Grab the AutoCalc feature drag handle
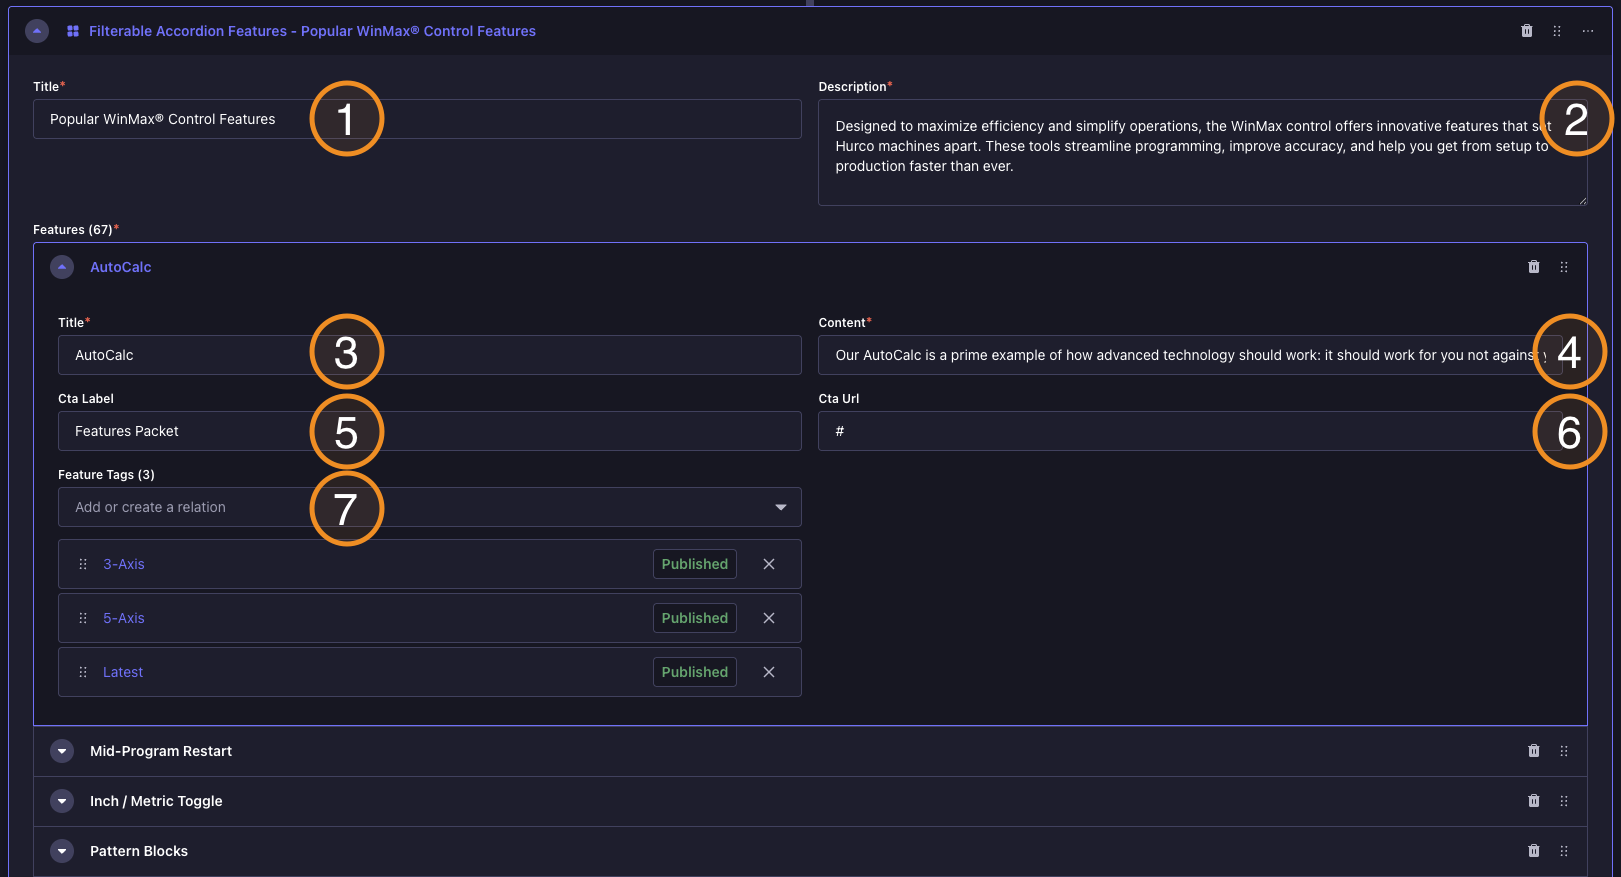This screenshot has width=1621, height=877. coord(1564,267)
